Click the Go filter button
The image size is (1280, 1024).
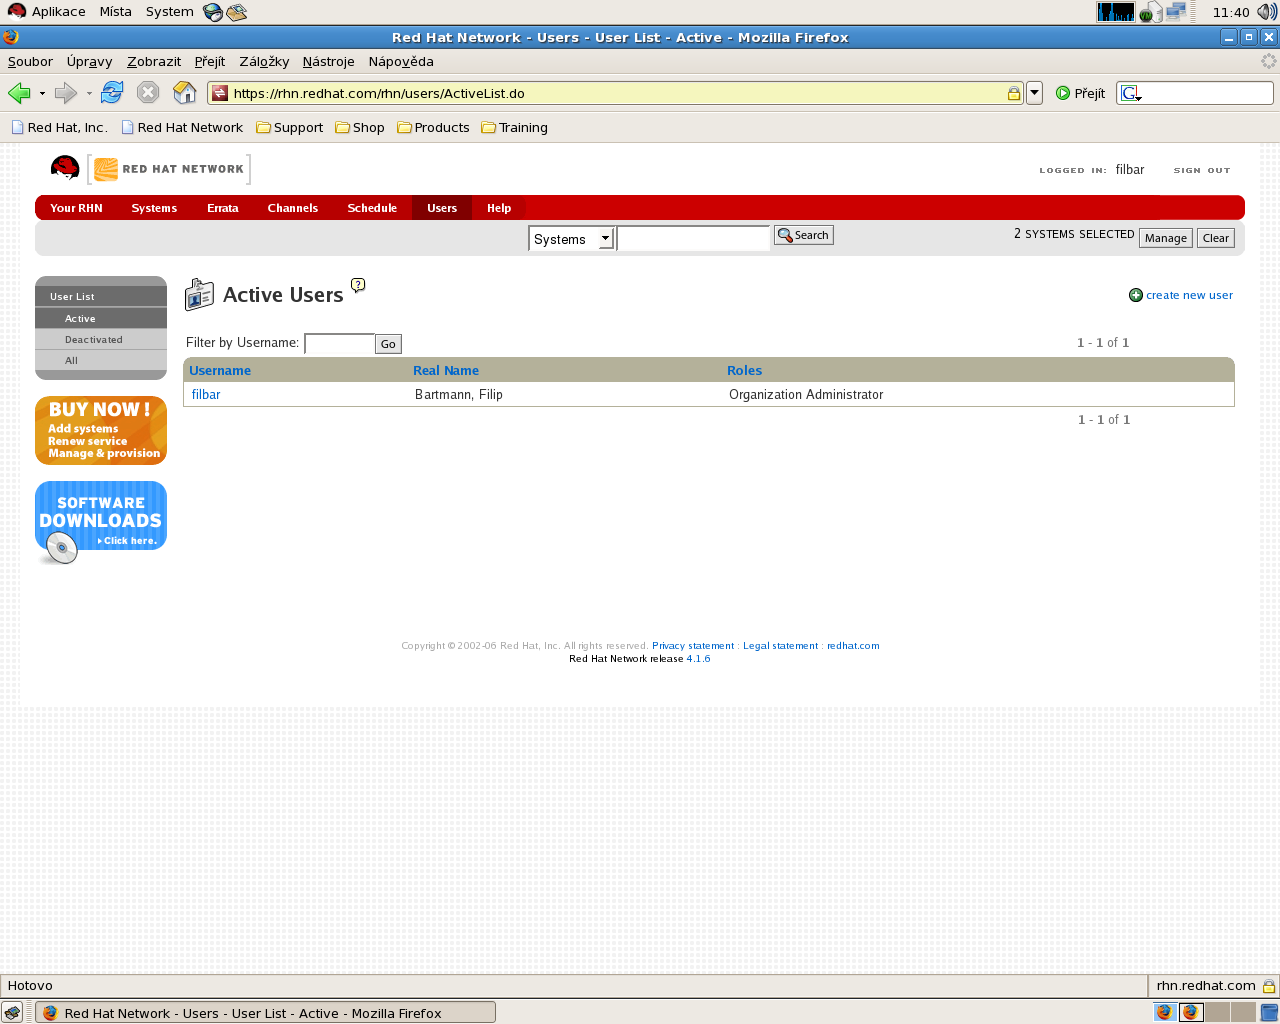tap(388, 344)
